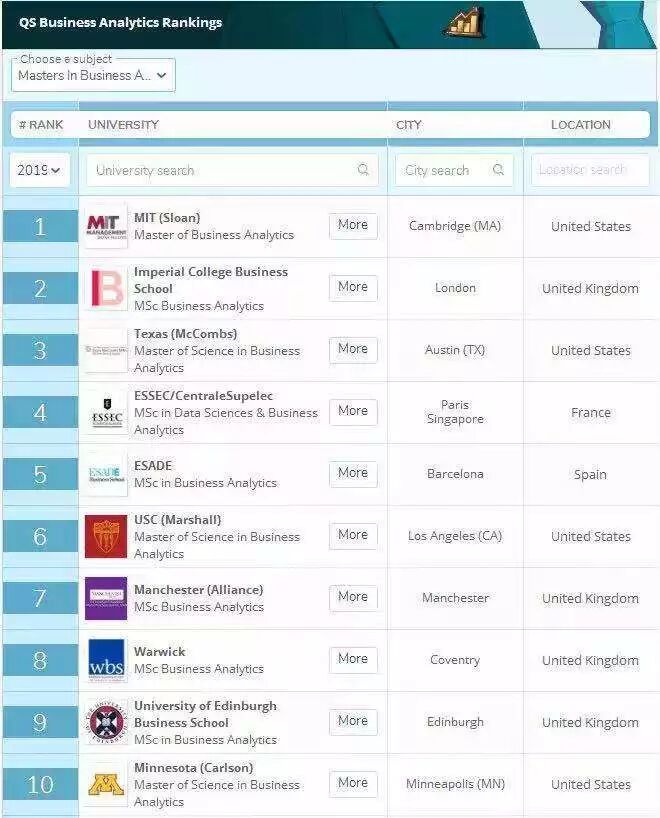This screenshot has height=818, width=660.
Task: Click the France location cell
Action: (591, 413)
